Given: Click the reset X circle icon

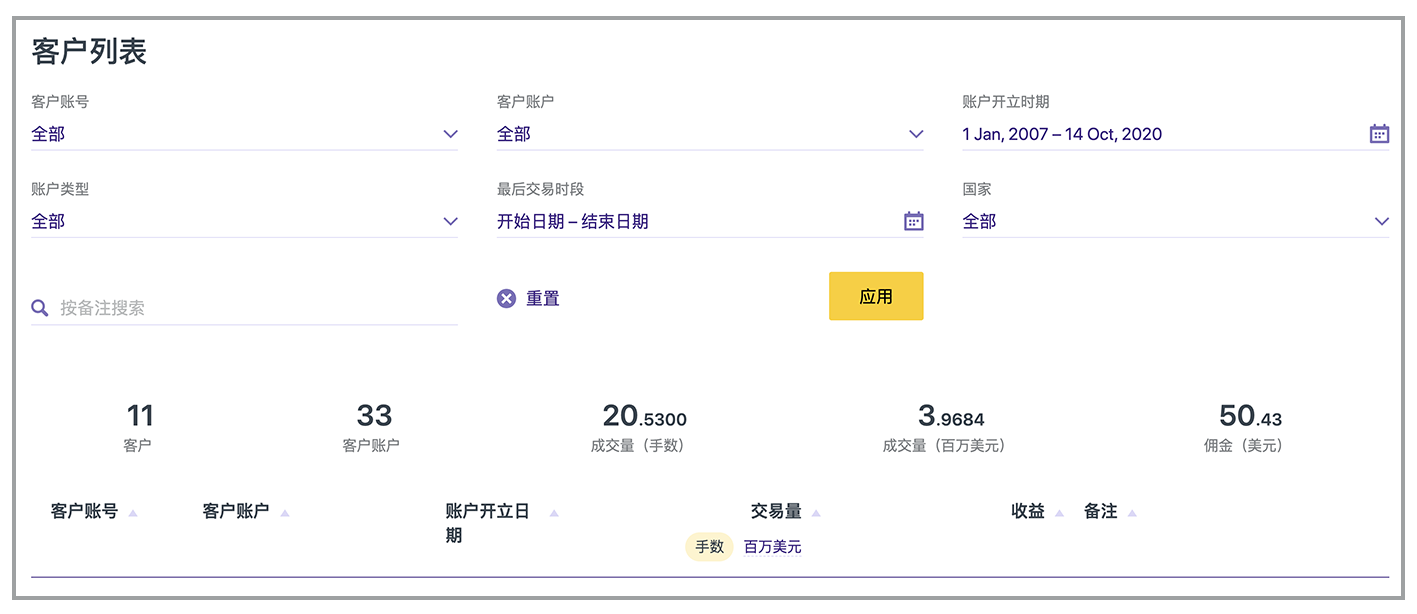Looking at the screenshot, I should pos(506,298).
